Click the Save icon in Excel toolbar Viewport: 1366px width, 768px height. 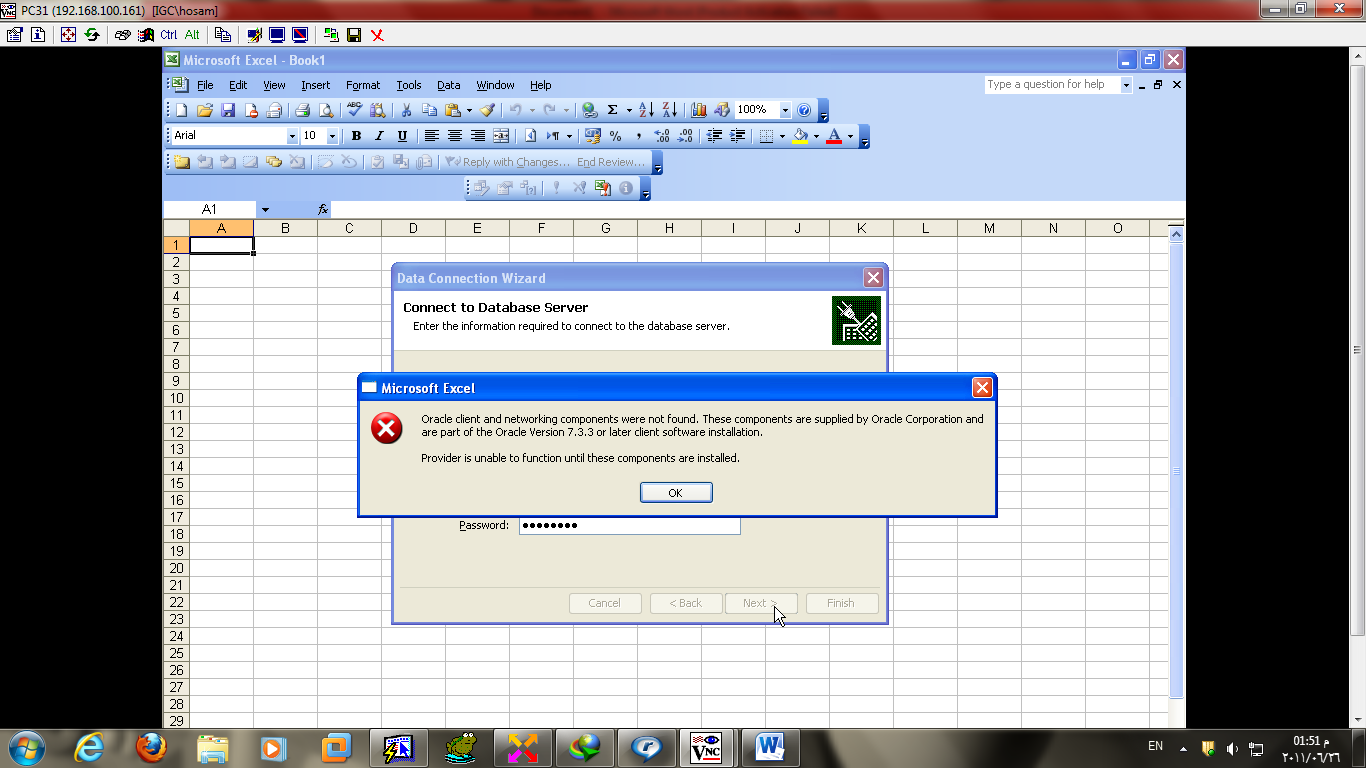pyautogui.click(x=228, y=110)
